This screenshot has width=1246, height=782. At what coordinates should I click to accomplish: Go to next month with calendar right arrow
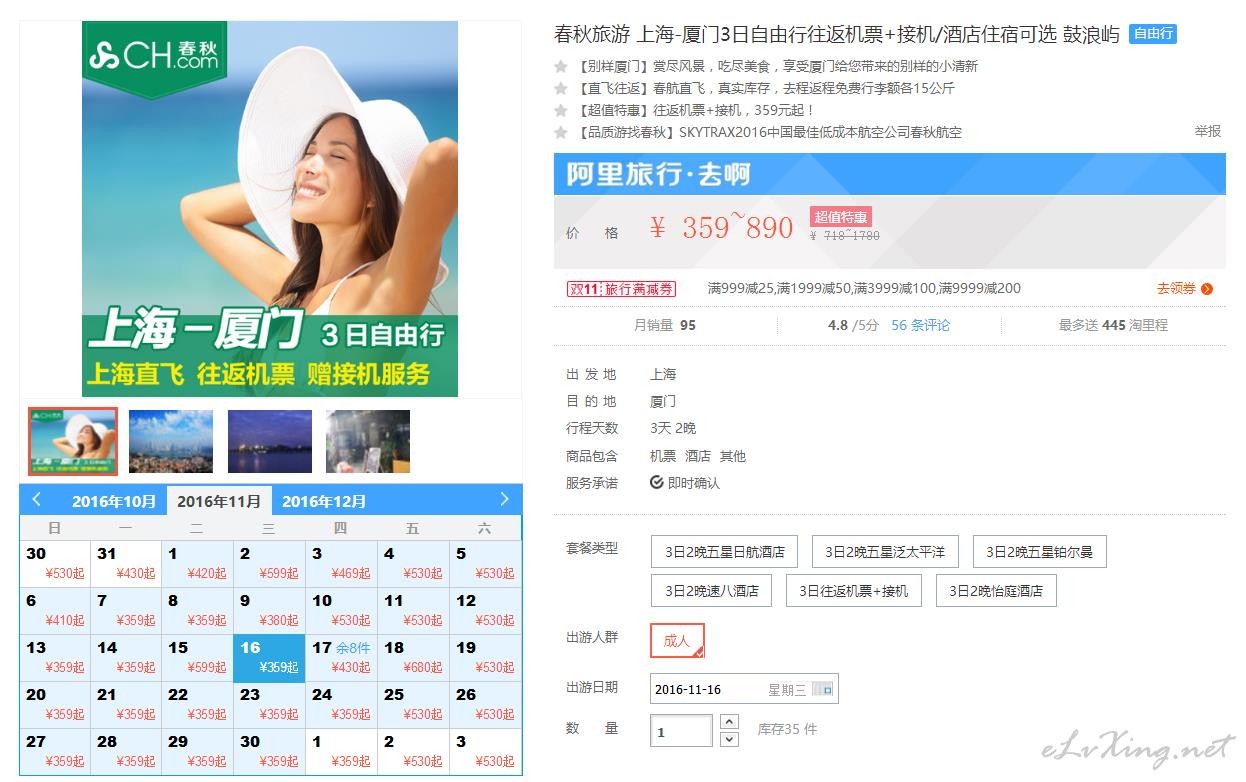point(505,499)
